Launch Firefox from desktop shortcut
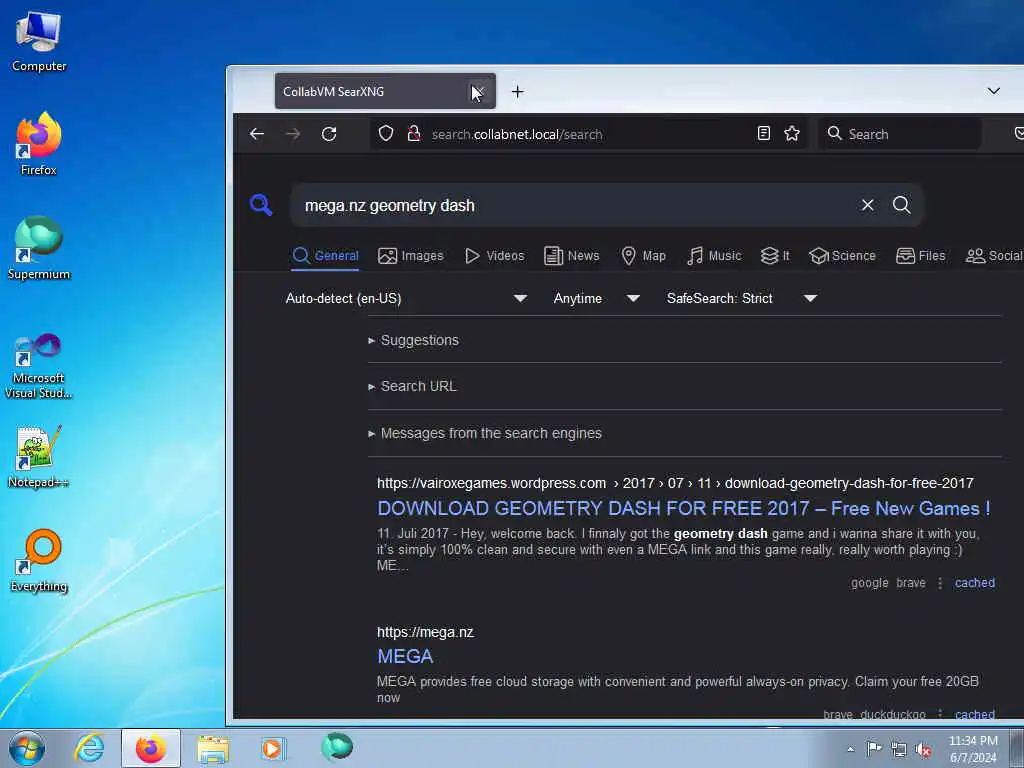The width and height of the screenshot is (1024, 768). point(39,144)
